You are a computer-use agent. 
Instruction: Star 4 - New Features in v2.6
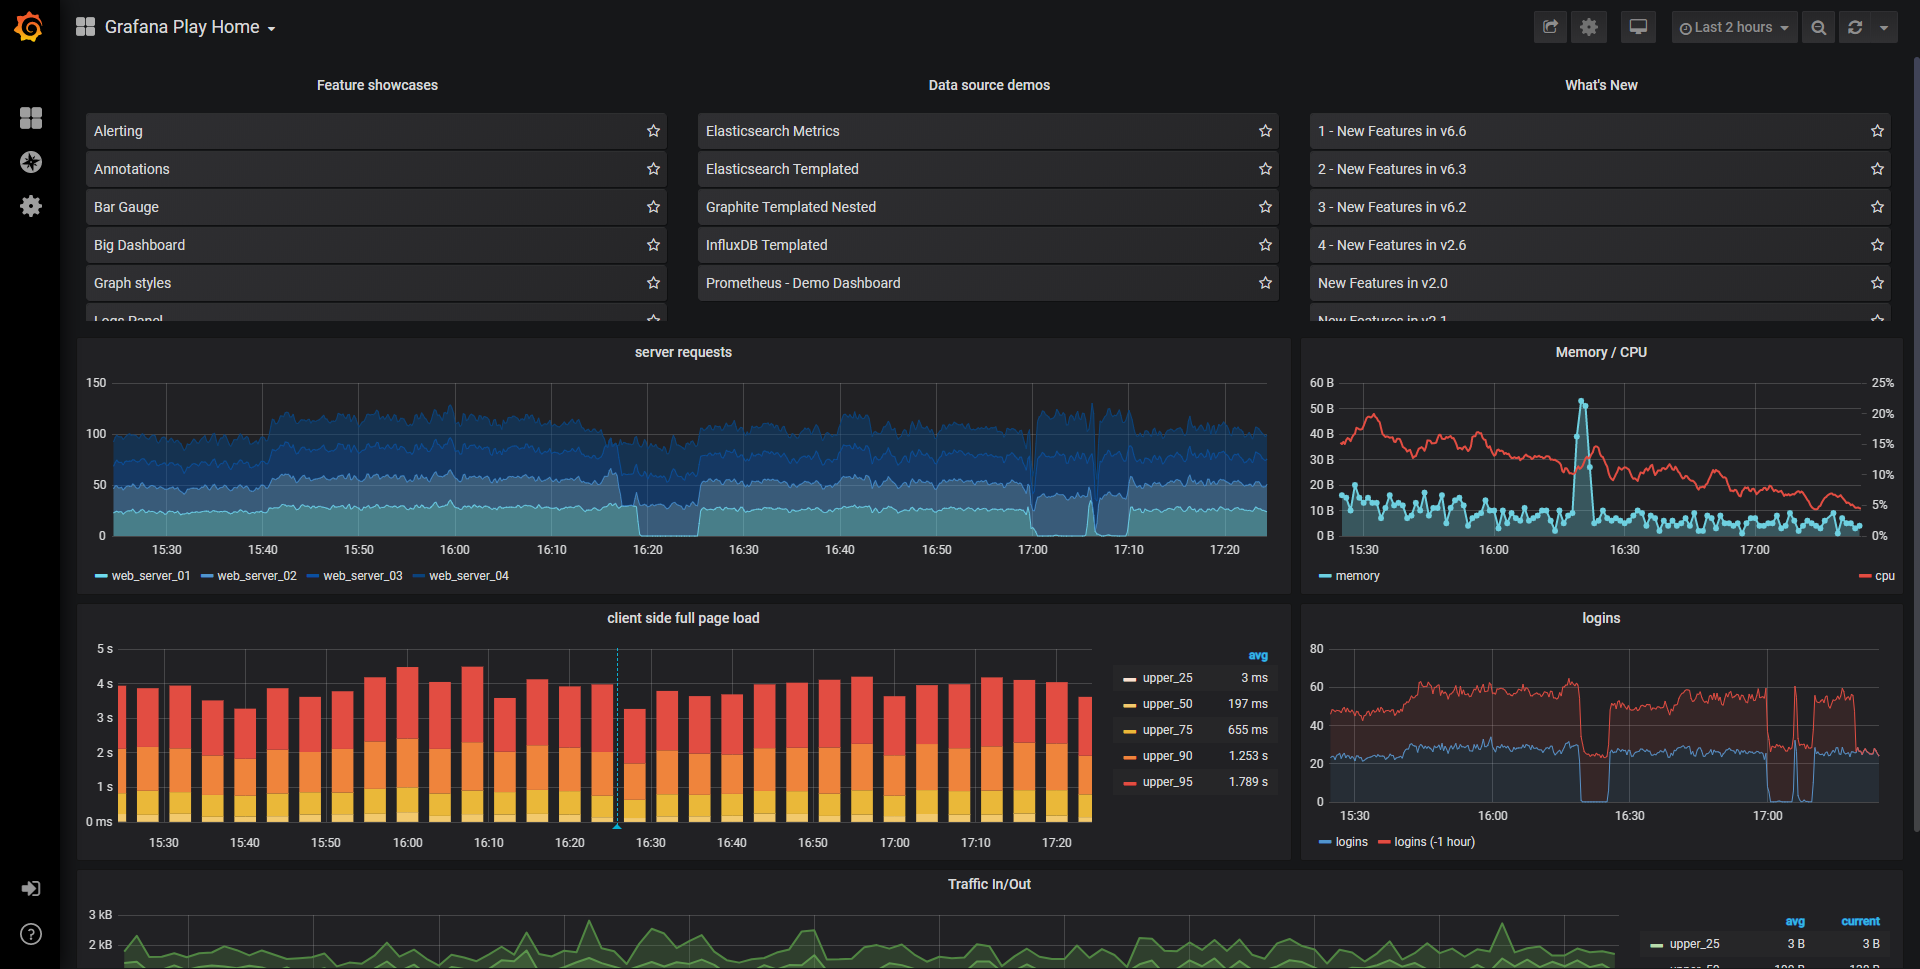[x=1877, y=245]
